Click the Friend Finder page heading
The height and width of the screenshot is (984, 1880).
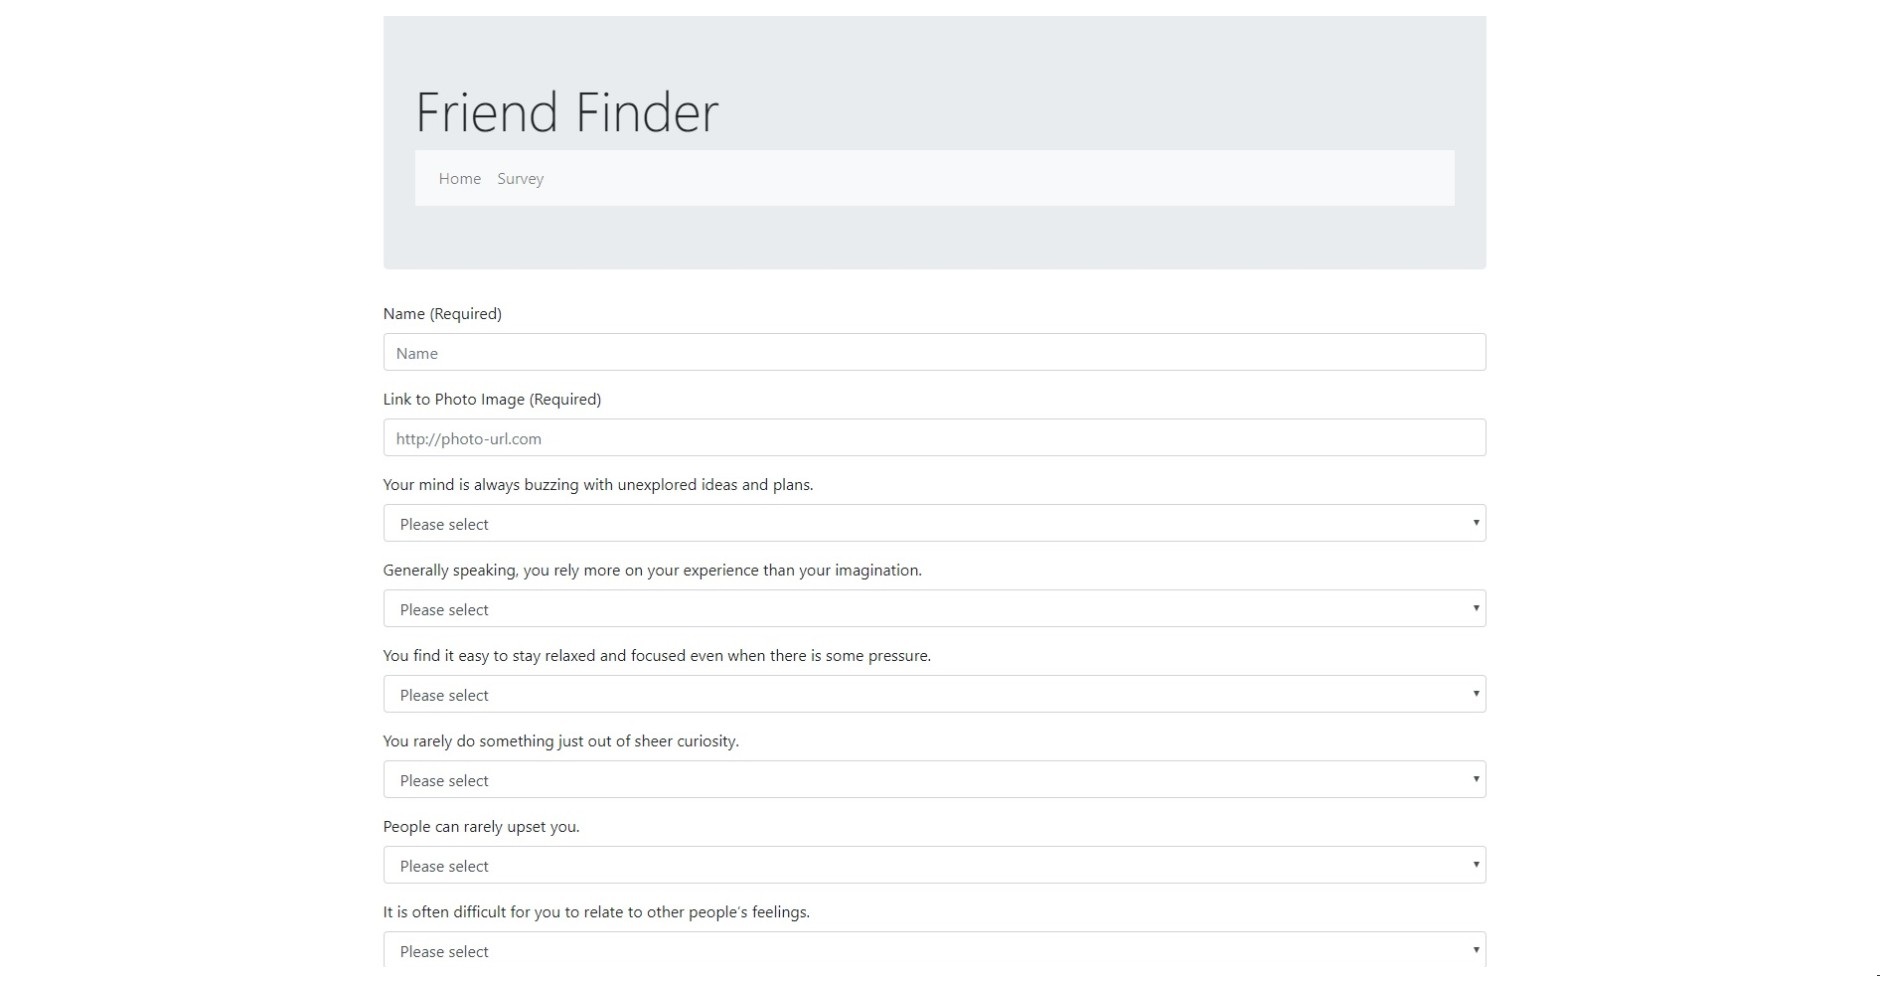[x=566, y=112]
